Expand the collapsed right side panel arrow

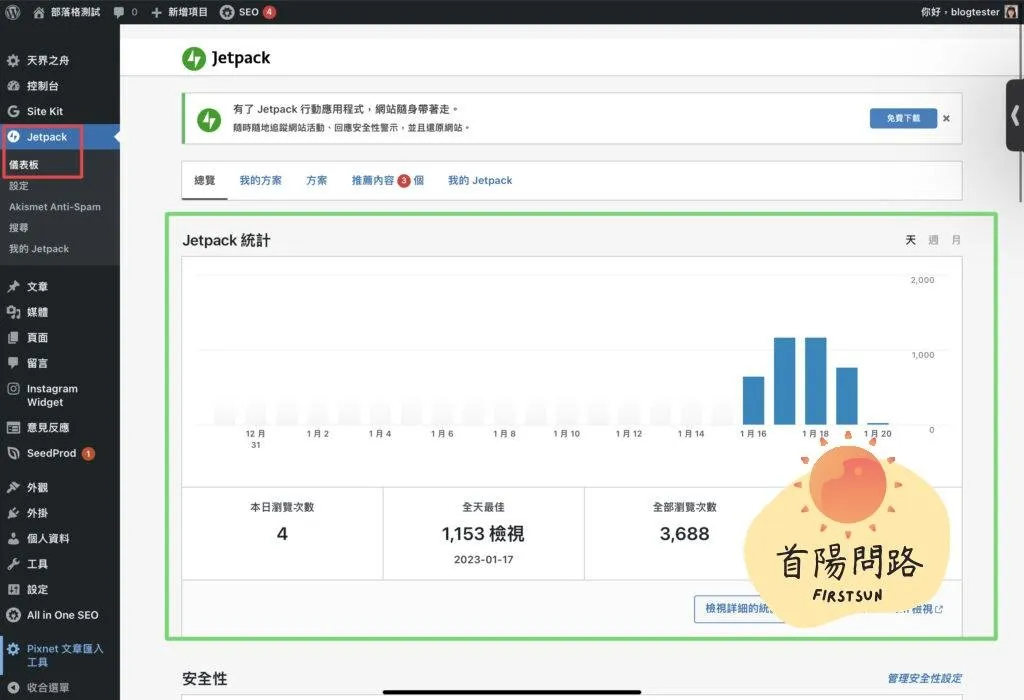click(x=1015, y=114)
